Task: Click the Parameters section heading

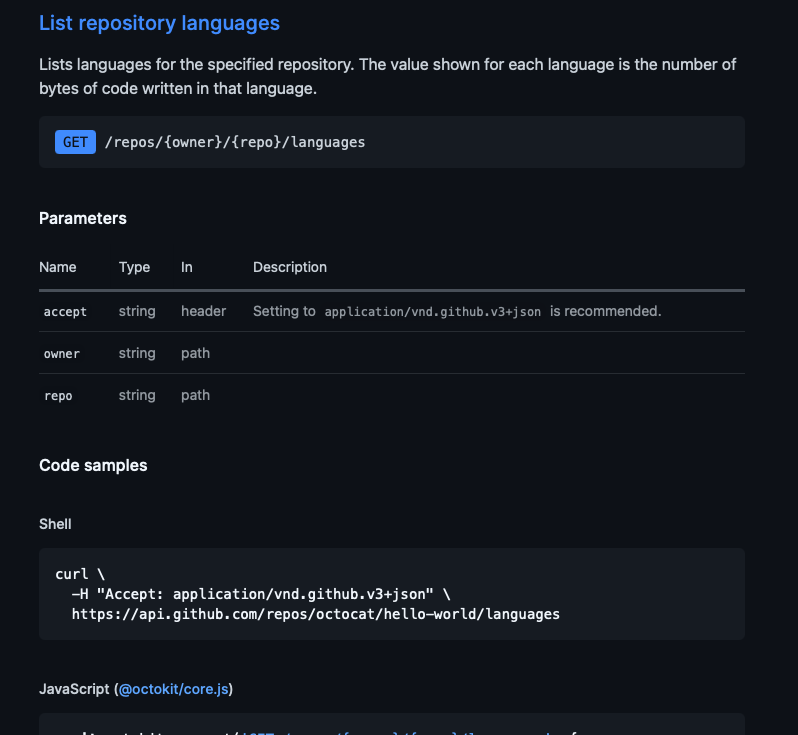Action: click(83, 218)
